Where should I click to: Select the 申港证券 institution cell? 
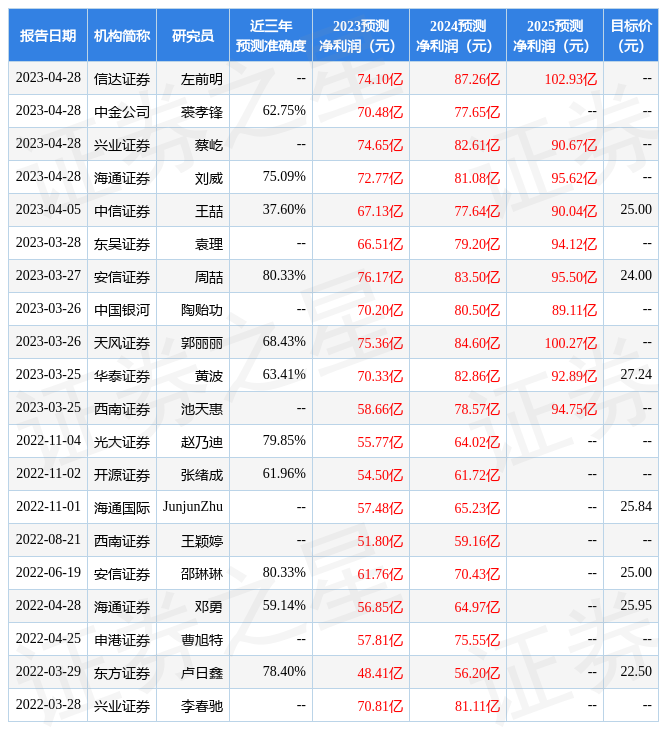pyautogui.click(x=122, y=641)
